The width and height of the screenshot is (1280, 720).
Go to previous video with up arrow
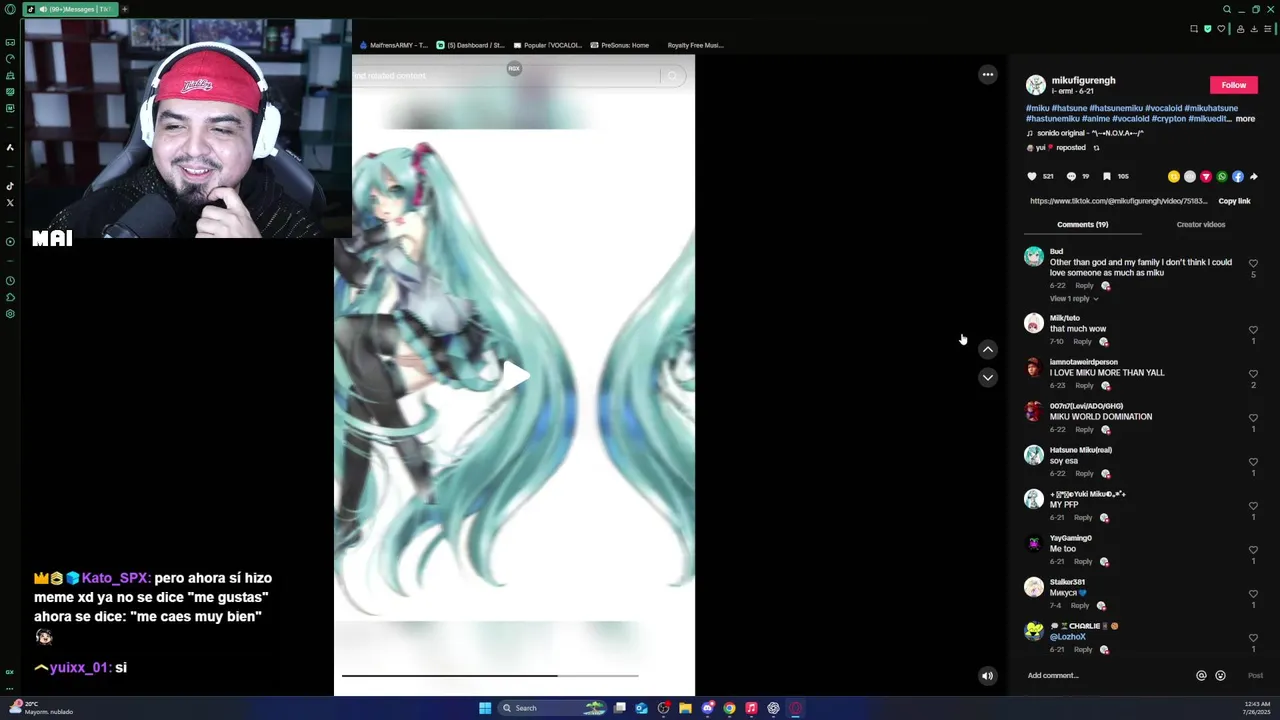click(987, 349)
